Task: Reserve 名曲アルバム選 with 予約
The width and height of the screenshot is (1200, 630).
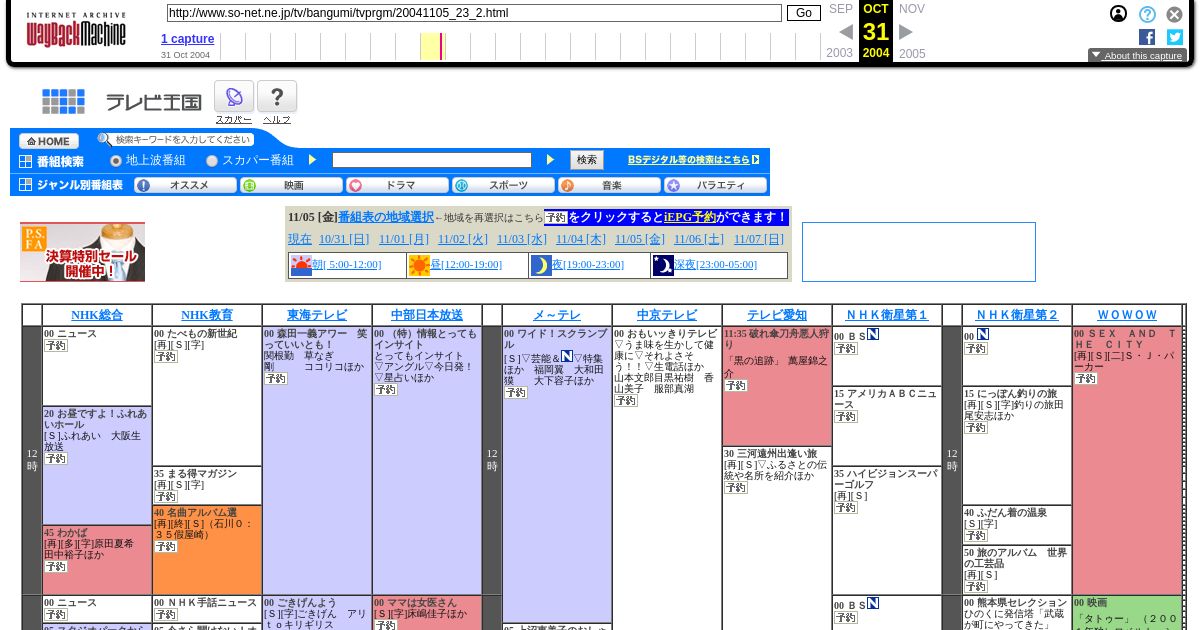Action: [165, 546]
